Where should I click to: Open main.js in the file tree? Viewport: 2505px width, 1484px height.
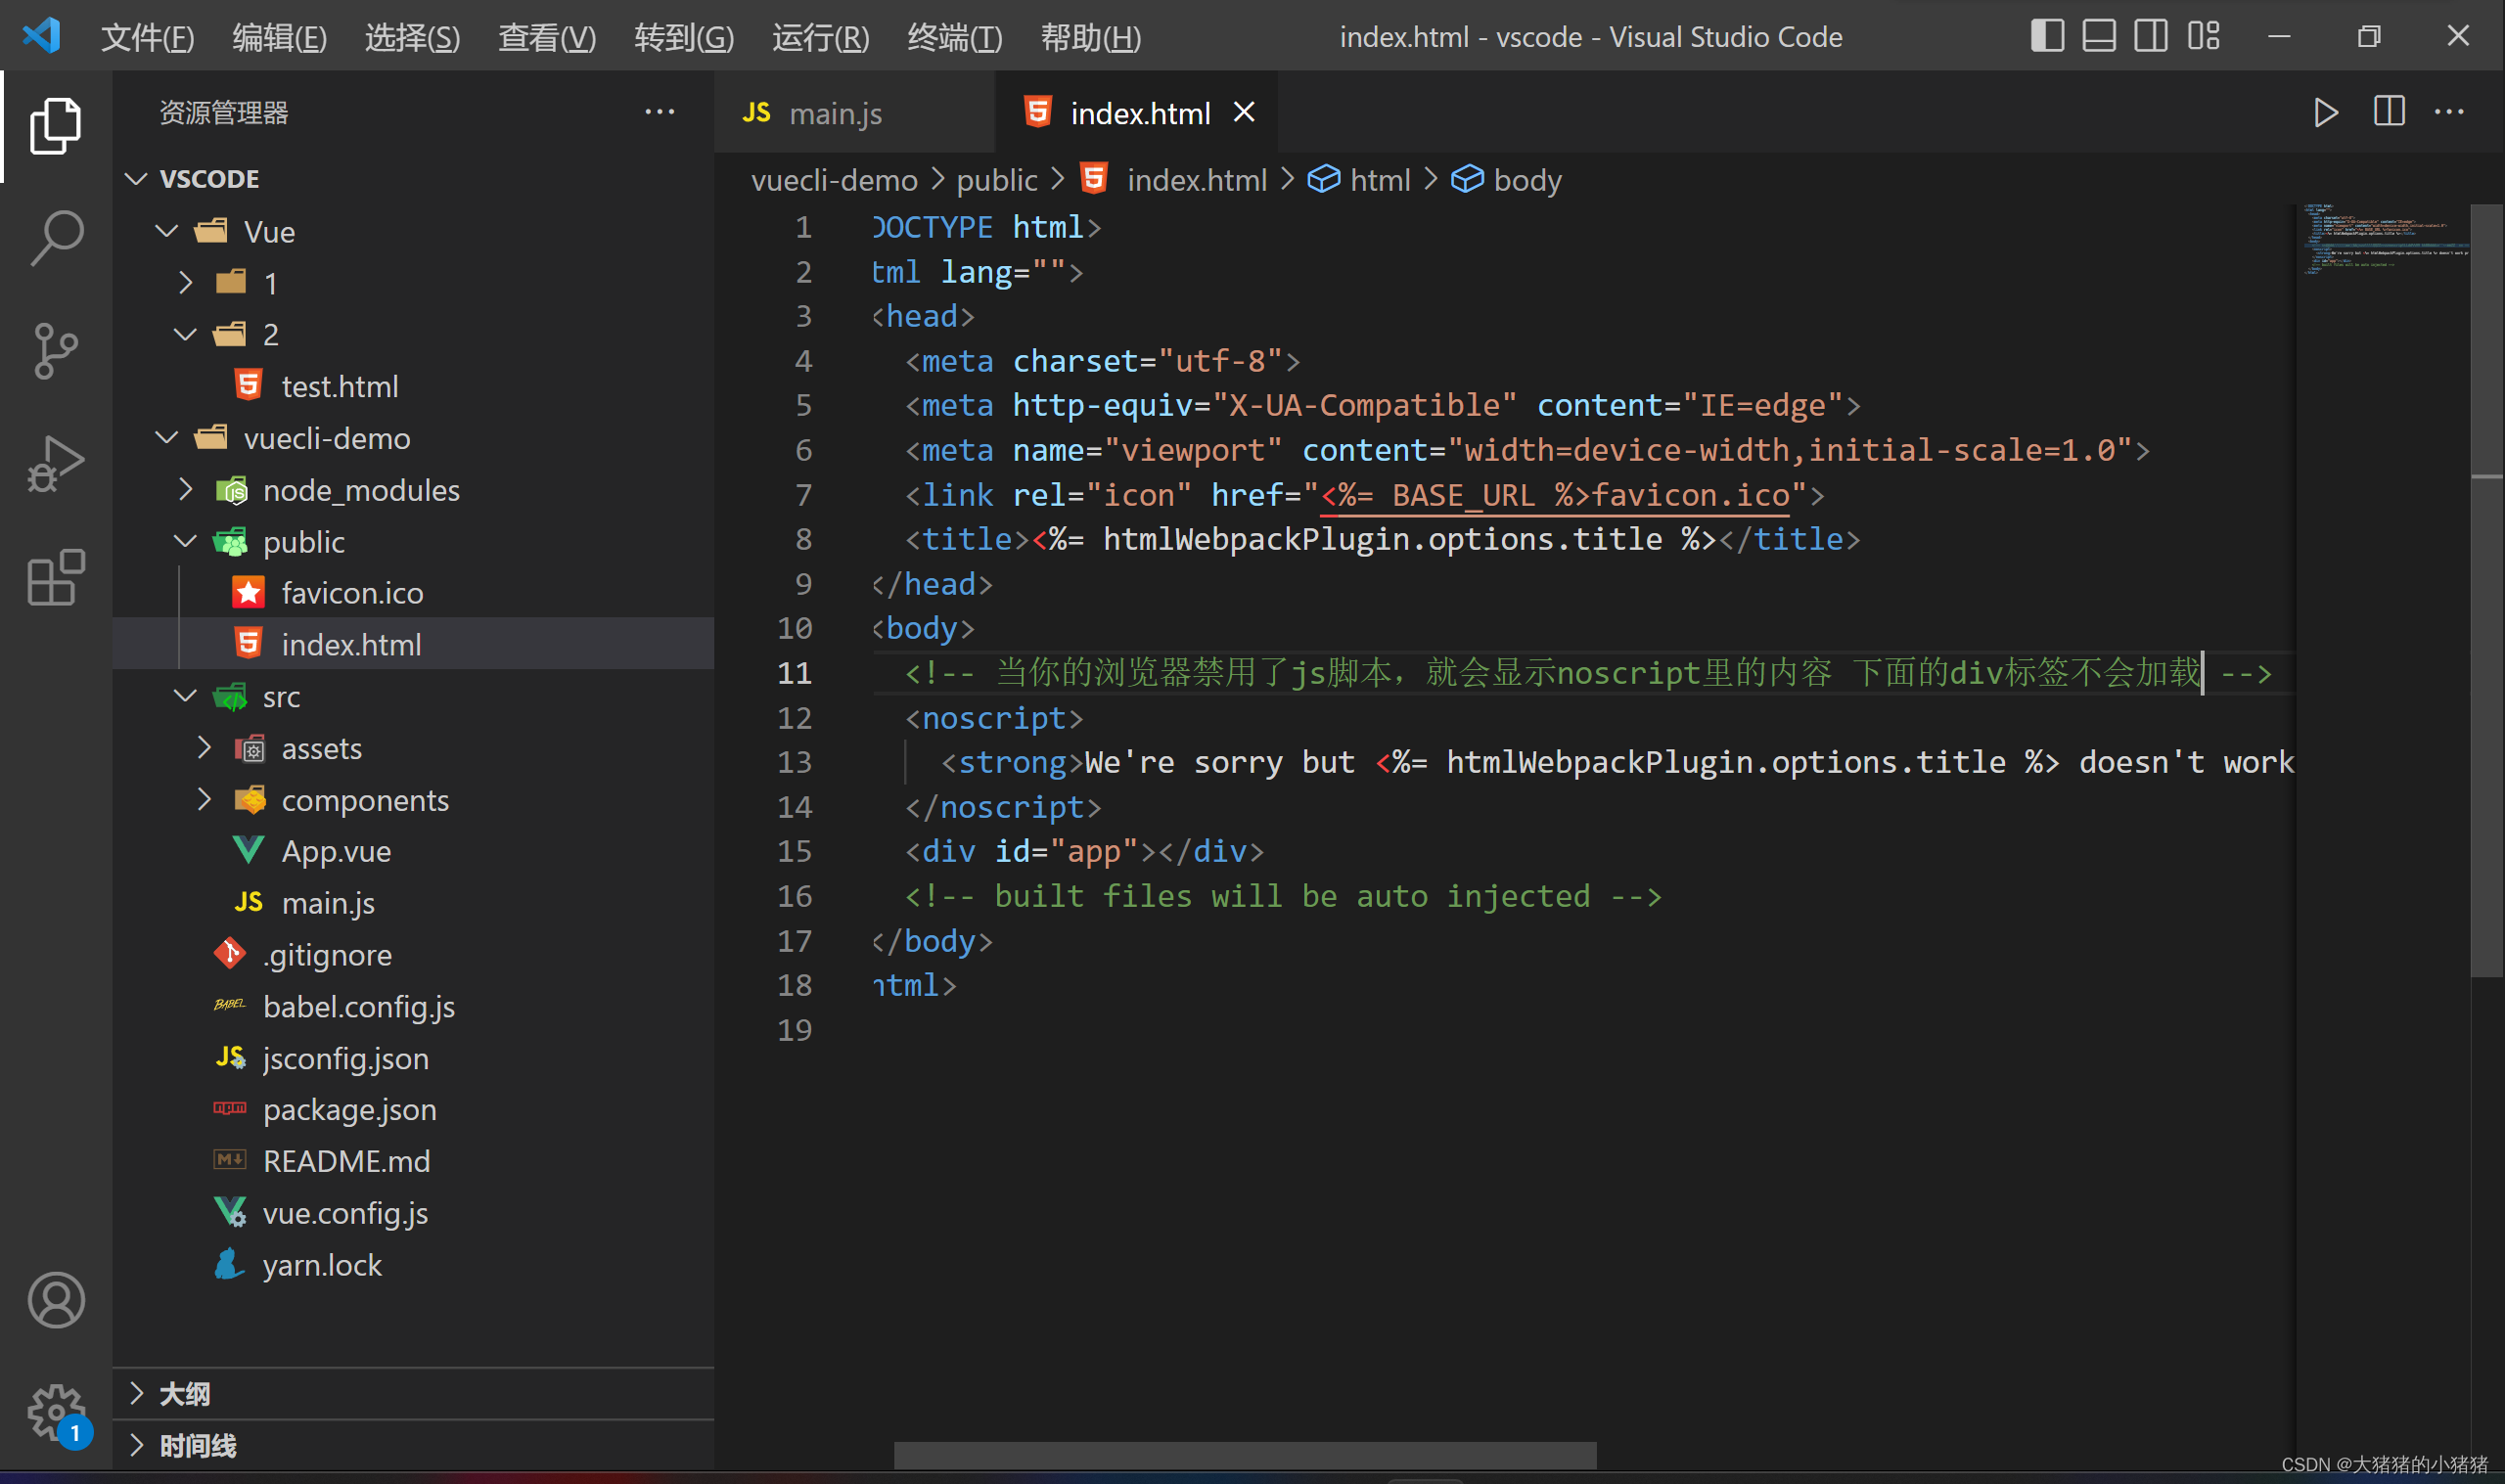click(x=414, y=903)
